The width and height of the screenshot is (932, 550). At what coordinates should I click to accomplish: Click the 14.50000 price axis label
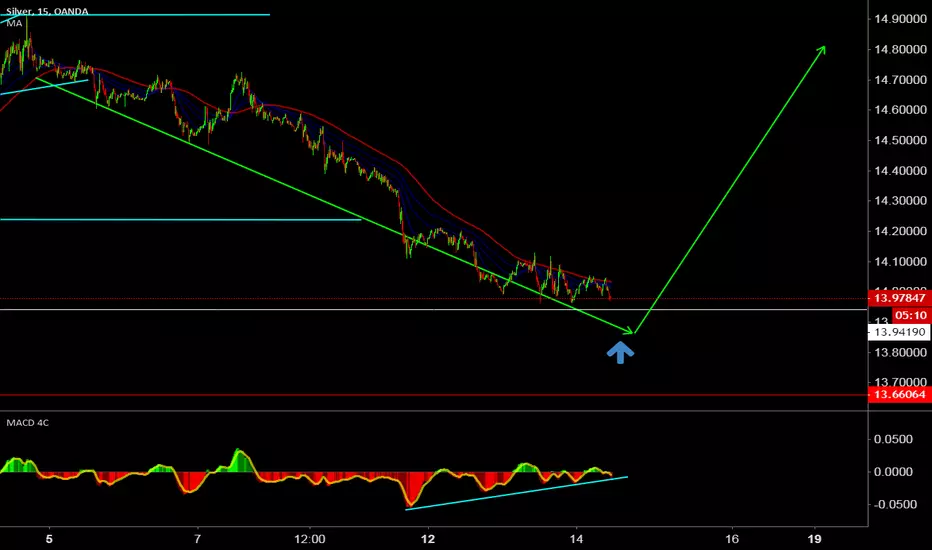[x=900, y=140]
